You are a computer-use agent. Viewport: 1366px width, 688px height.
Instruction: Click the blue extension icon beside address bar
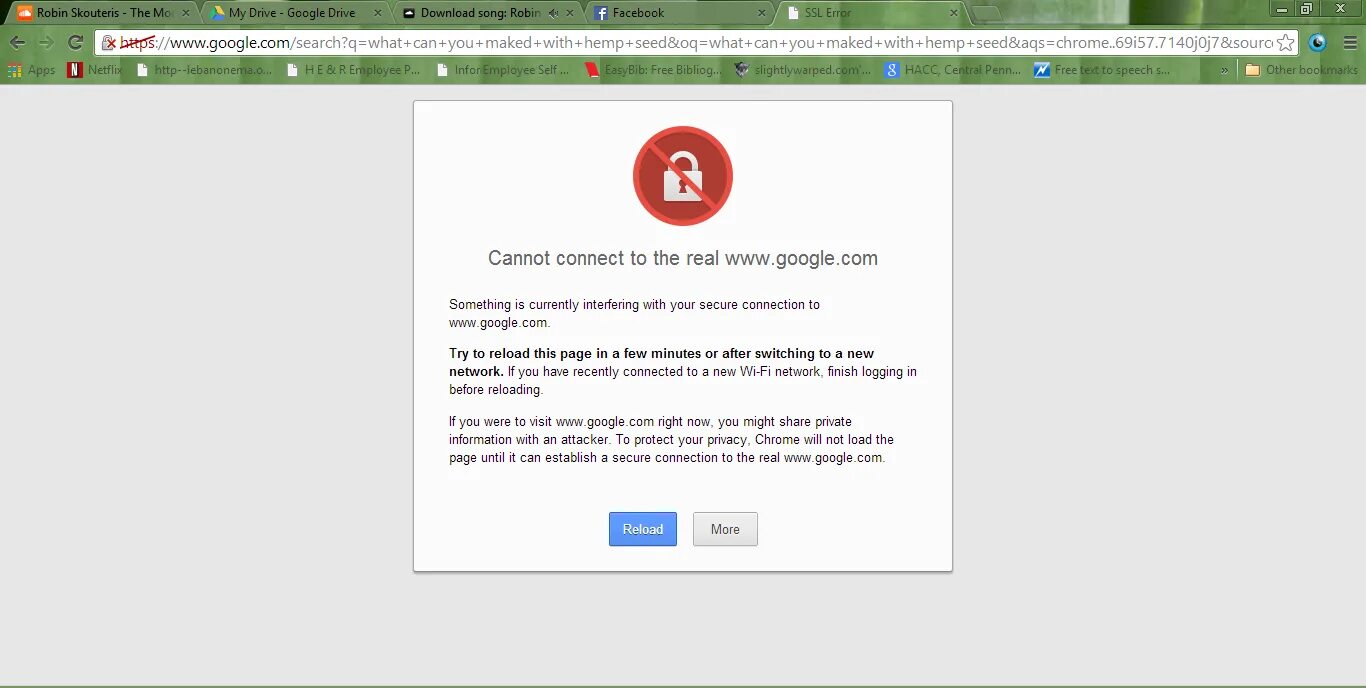click(x=1318, y=43)
